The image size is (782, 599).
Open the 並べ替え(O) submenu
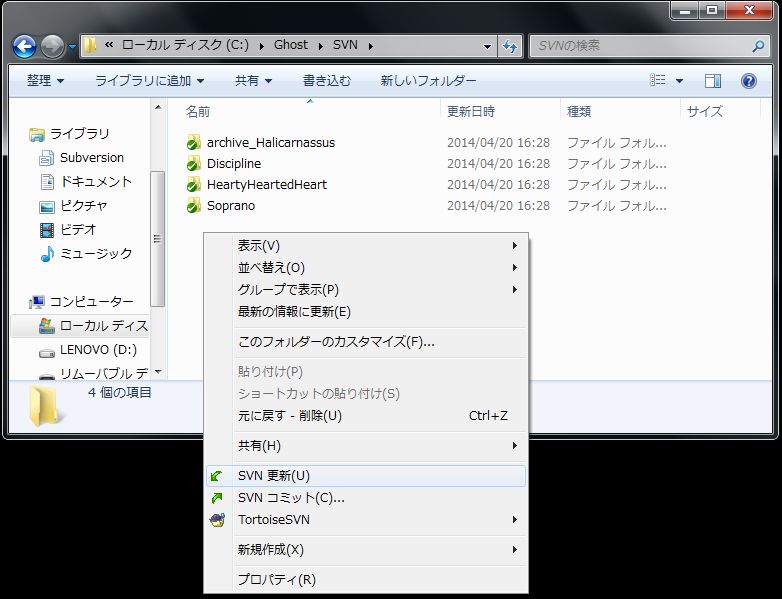(x=366, y=267)
